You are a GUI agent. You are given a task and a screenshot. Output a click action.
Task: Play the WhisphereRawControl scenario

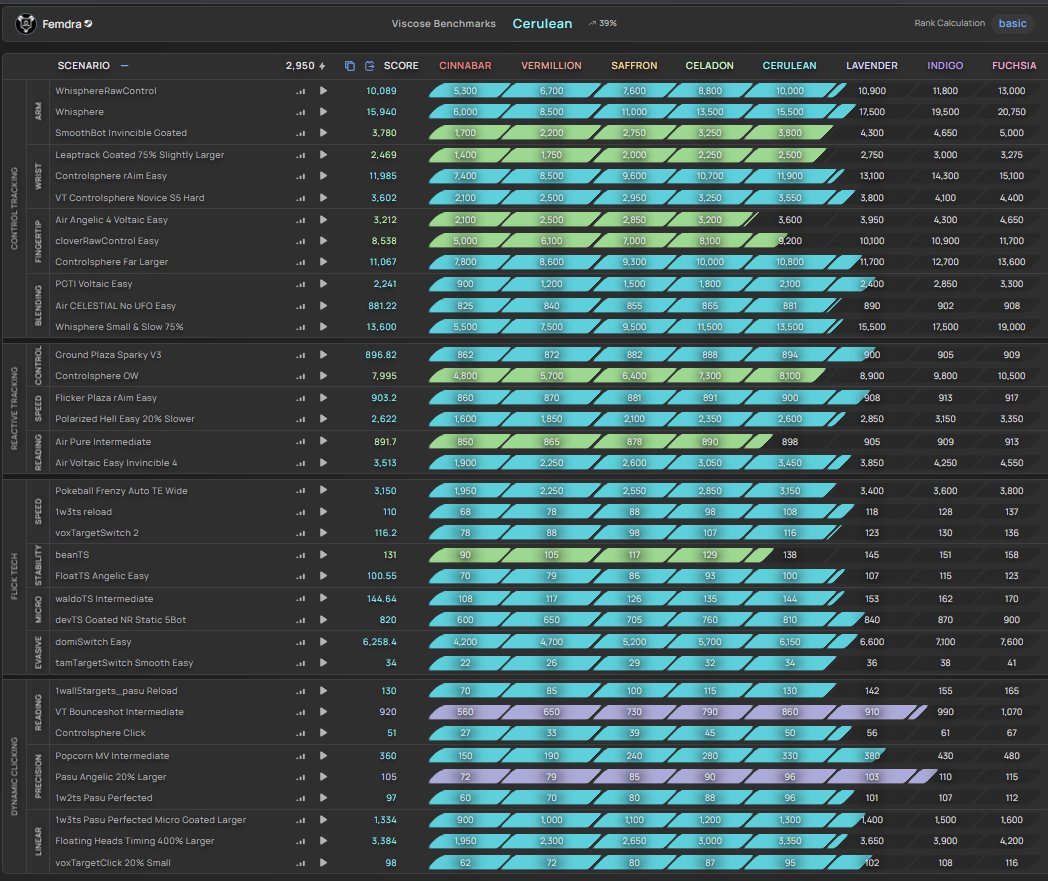[x=323, y=91]
